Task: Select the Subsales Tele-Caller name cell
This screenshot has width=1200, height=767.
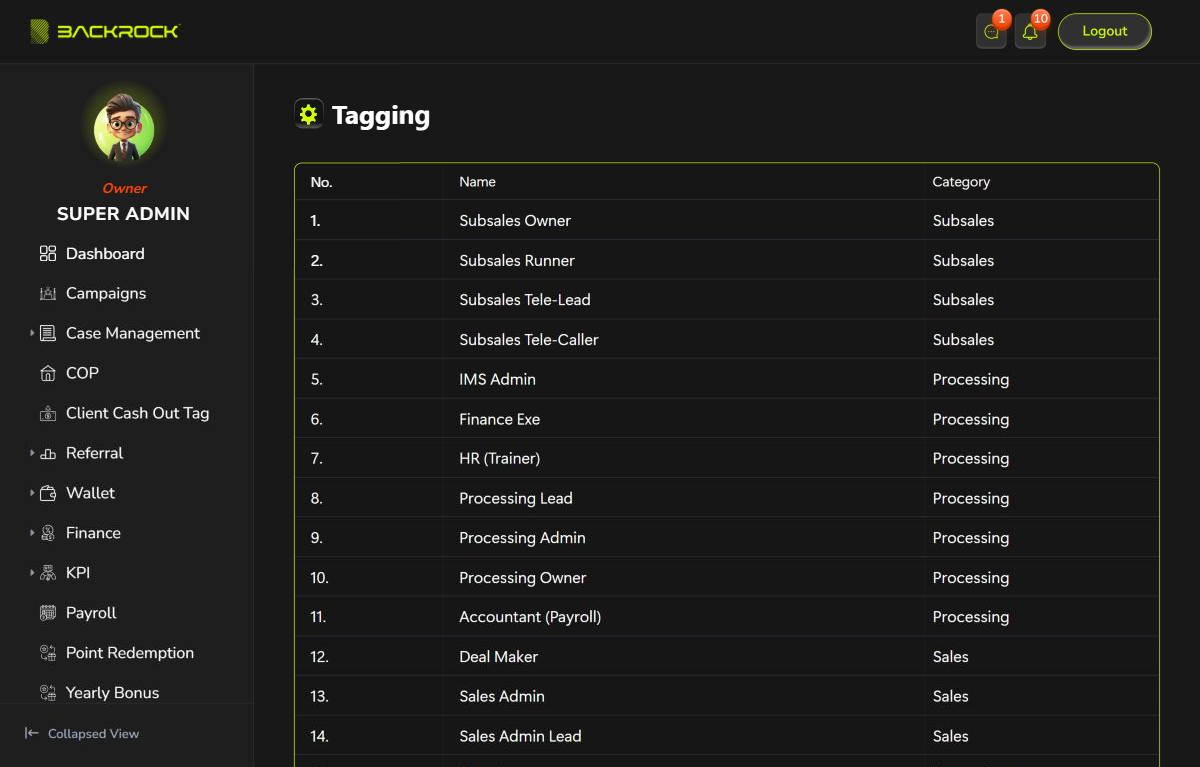Action: coord(529,340)
